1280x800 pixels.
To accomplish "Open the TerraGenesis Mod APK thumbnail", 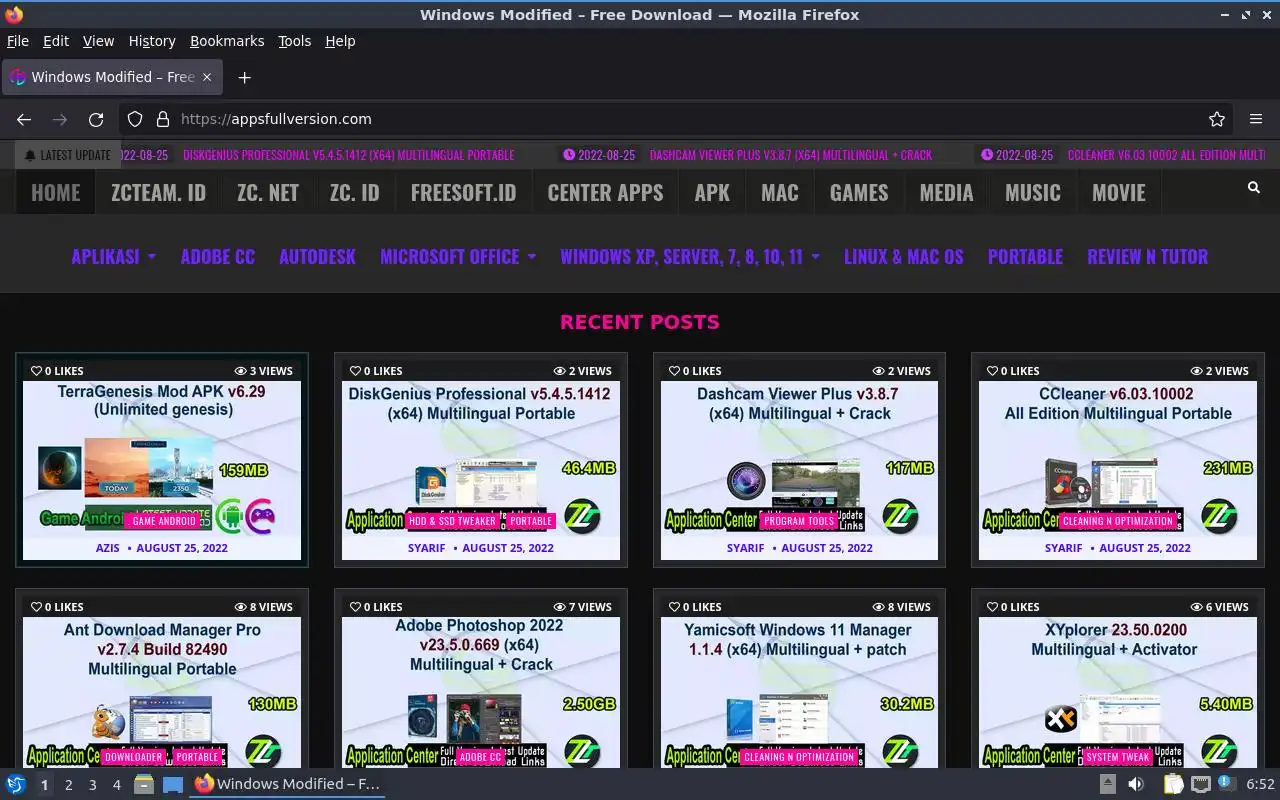I will [x=162, y=470].
